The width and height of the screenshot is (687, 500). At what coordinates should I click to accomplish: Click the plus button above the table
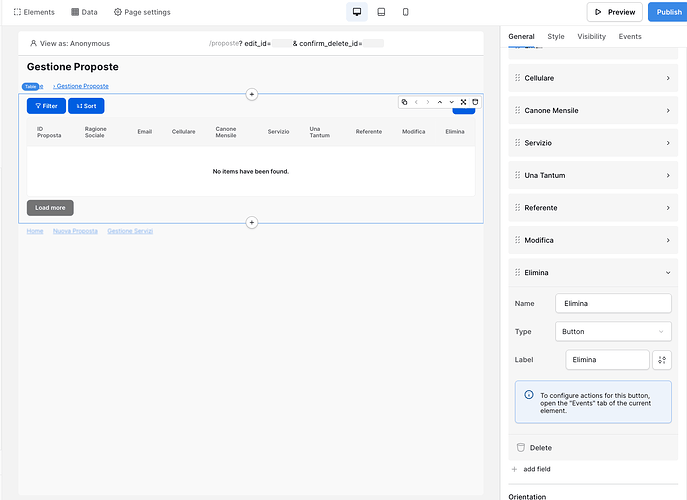tap(251, 94)
